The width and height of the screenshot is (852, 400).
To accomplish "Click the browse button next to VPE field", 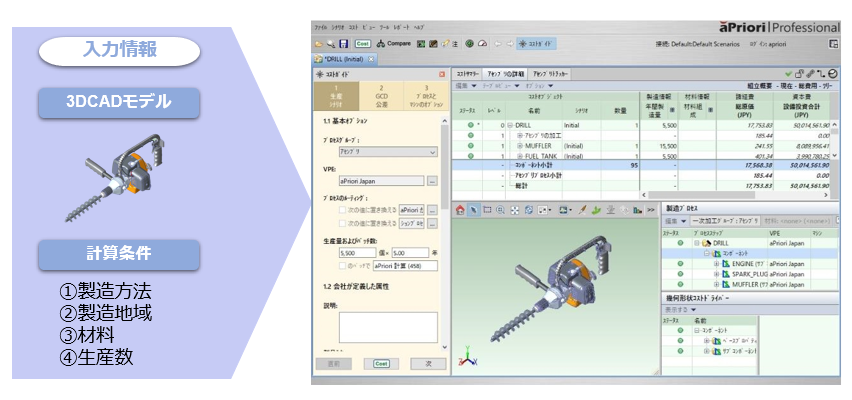I will (x=432, y=181).
